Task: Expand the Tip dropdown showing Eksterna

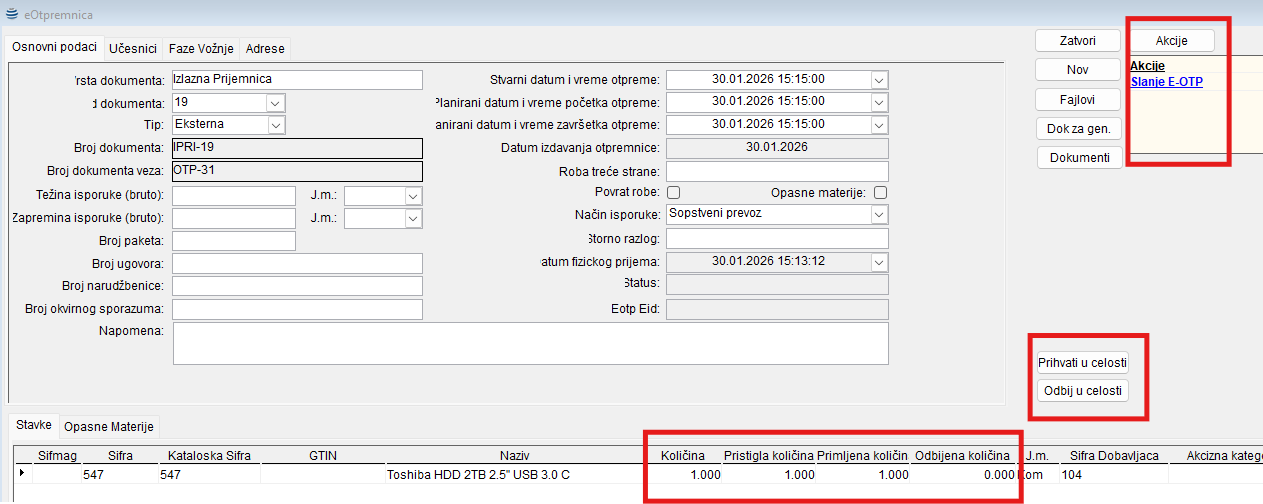Action: [x=276, y=124]
